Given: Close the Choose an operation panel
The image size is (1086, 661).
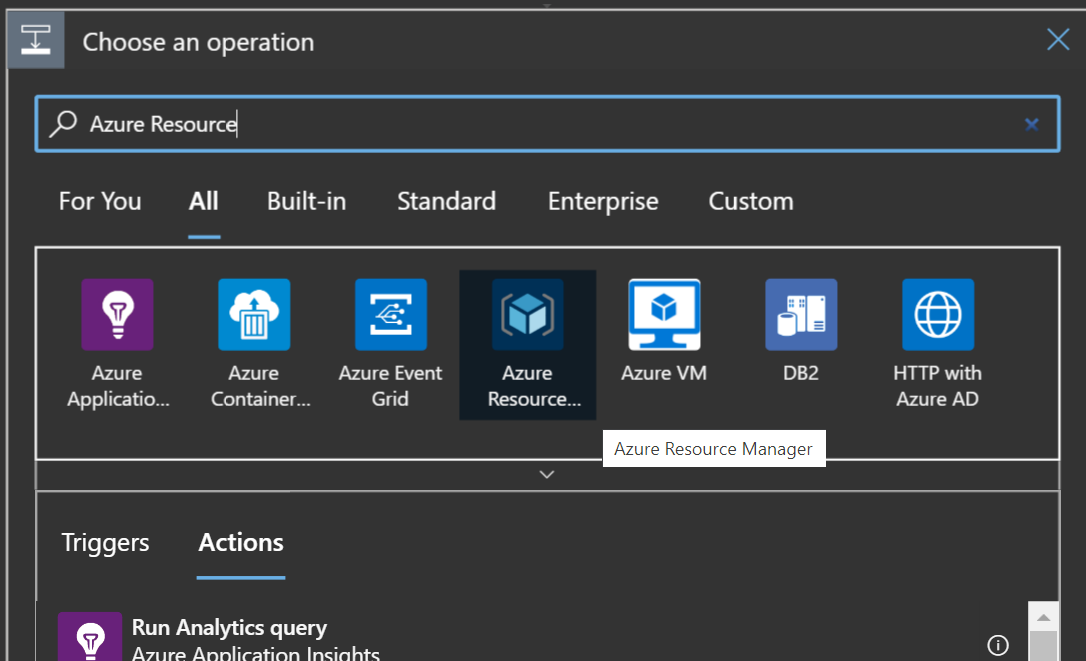Looking at the screenshot, I should point(1057,40).
